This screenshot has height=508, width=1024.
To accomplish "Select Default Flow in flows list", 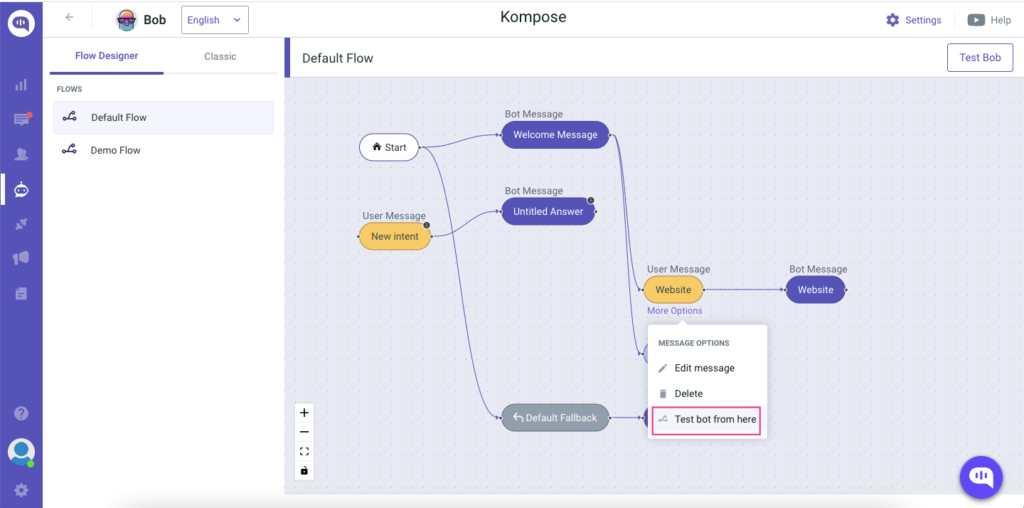I will (163, 118).
